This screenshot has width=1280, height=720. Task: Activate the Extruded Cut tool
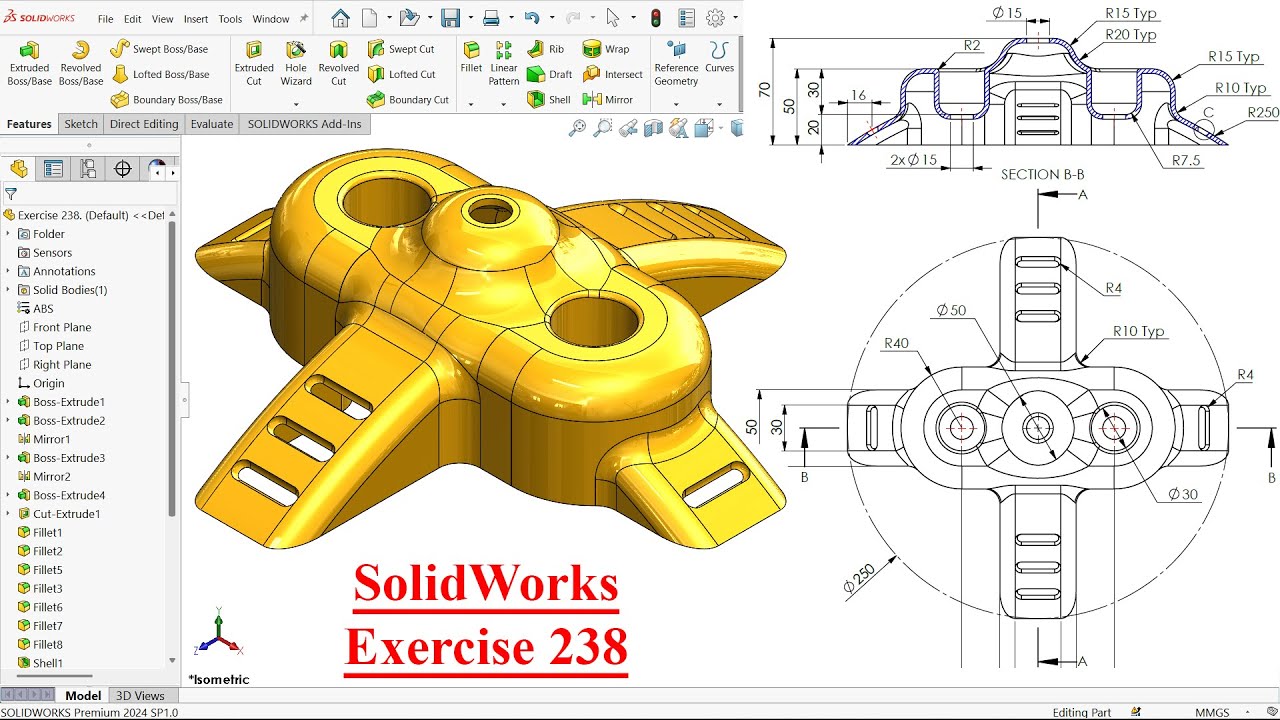click(x=254, y=64)
